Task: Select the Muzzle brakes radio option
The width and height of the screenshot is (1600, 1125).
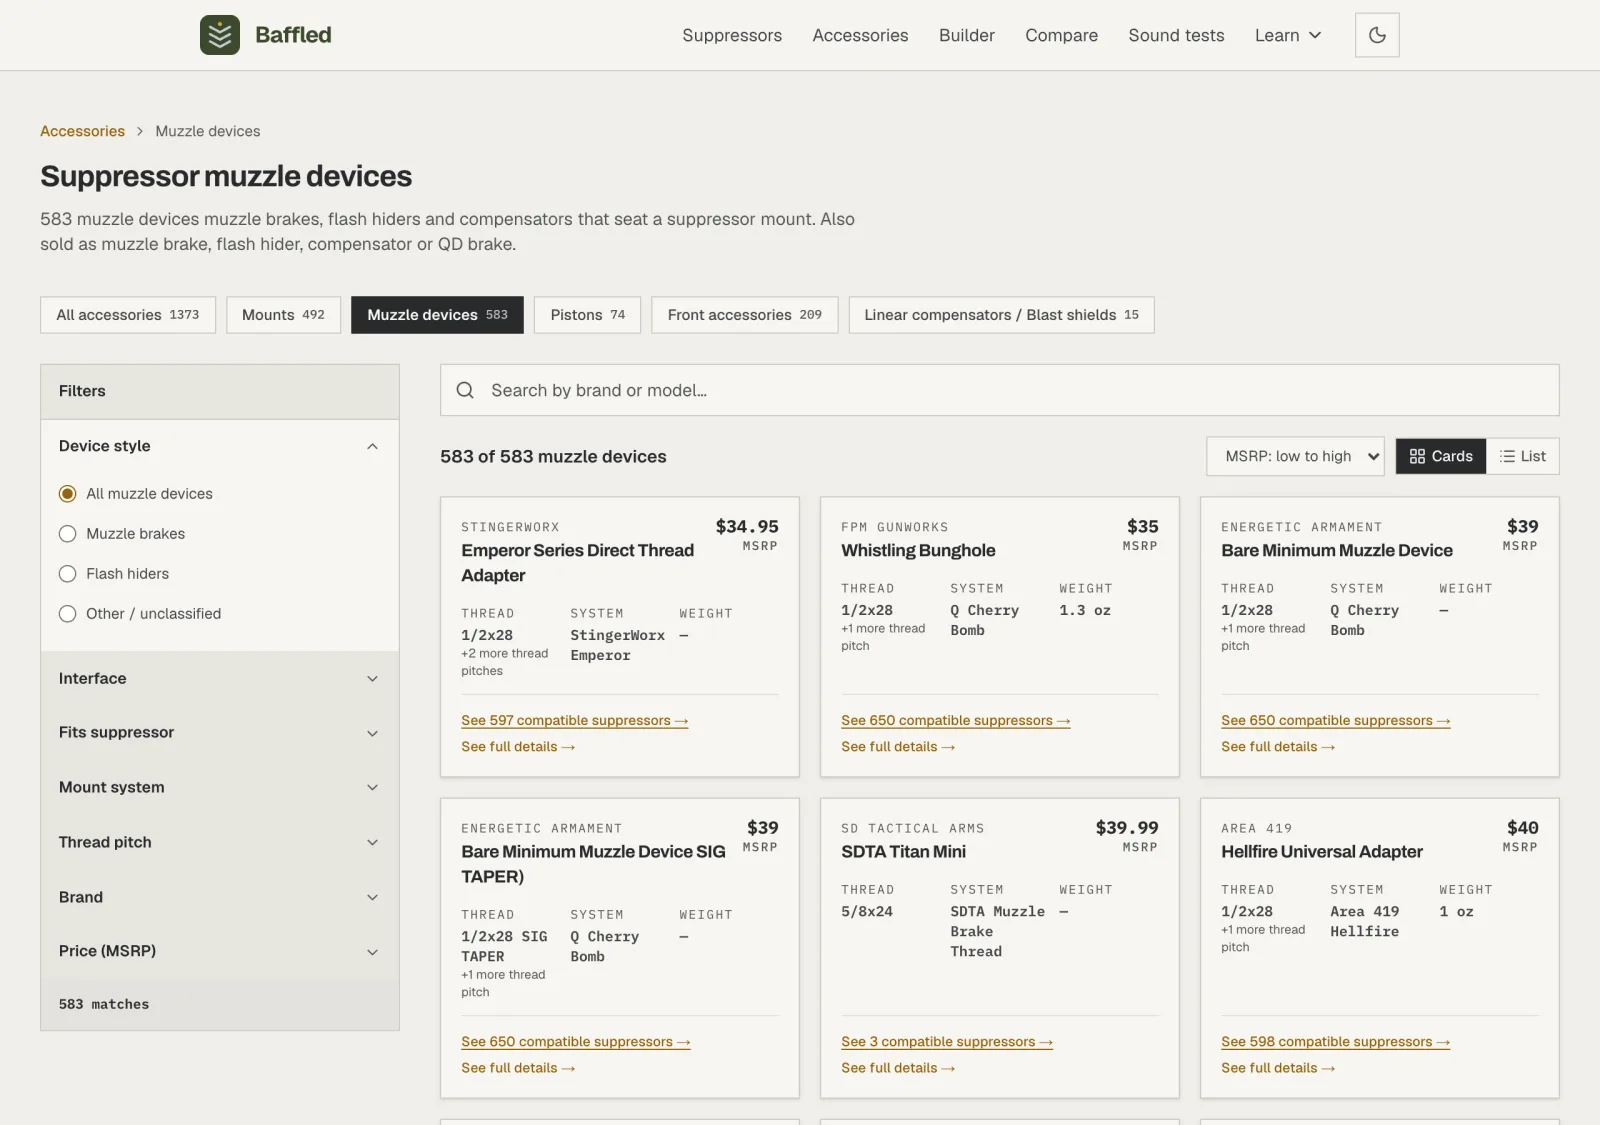Action: tap(68, 534)
